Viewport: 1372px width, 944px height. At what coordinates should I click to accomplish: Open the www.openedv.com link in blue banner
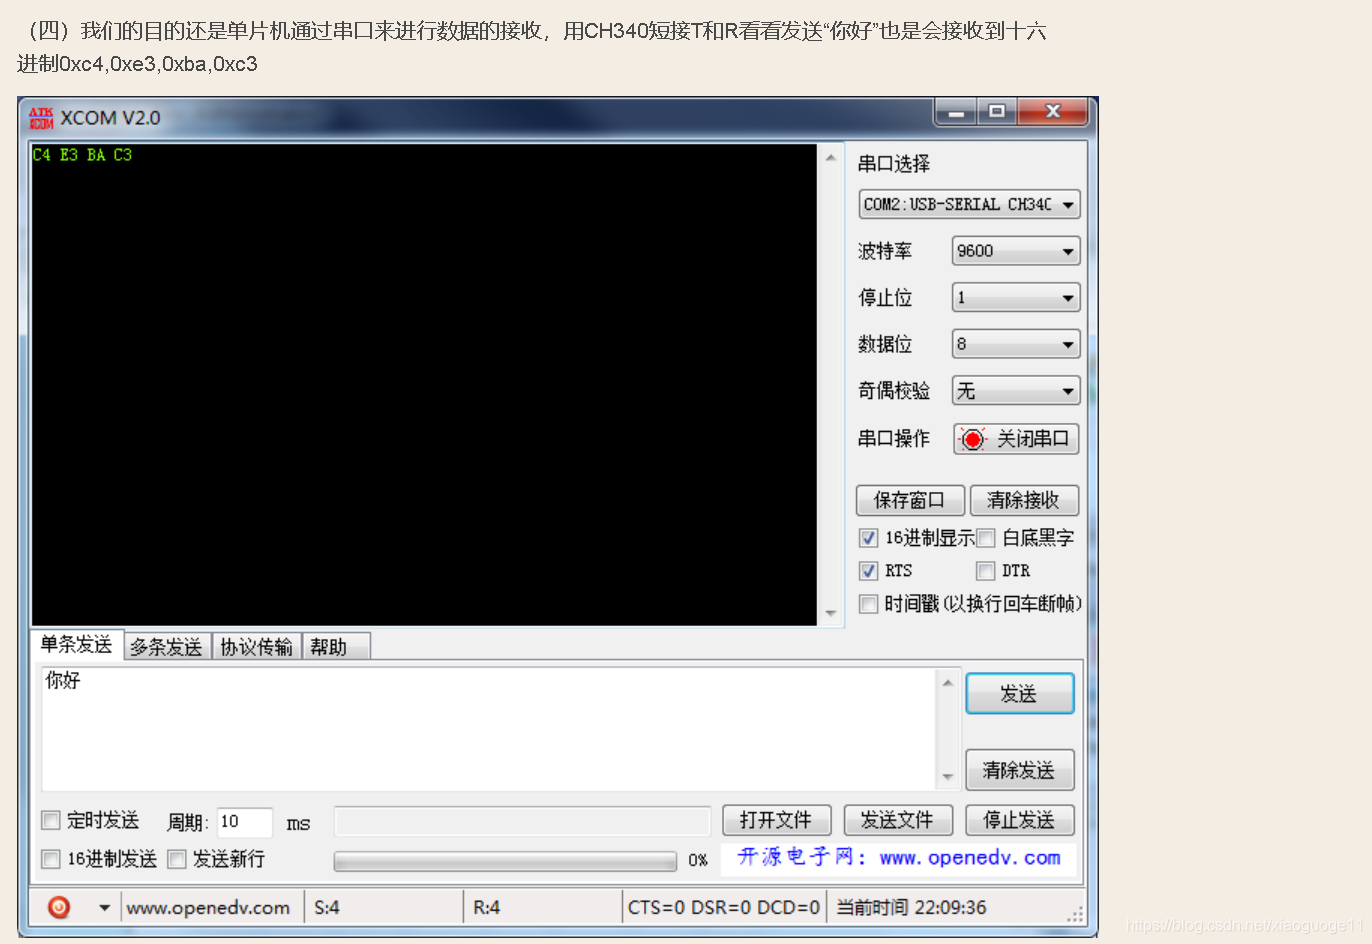click(970, 857)
